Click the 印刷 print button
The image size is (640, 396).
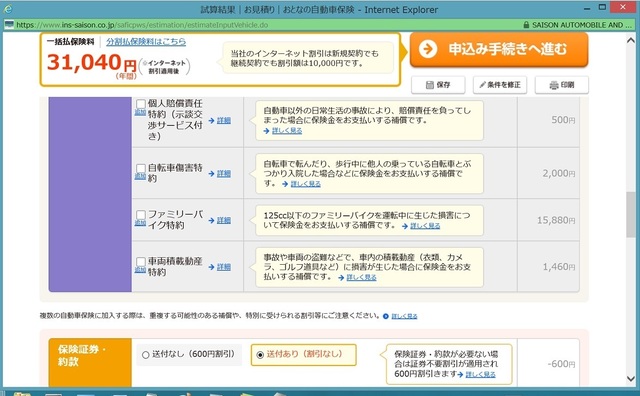(562, 85)
